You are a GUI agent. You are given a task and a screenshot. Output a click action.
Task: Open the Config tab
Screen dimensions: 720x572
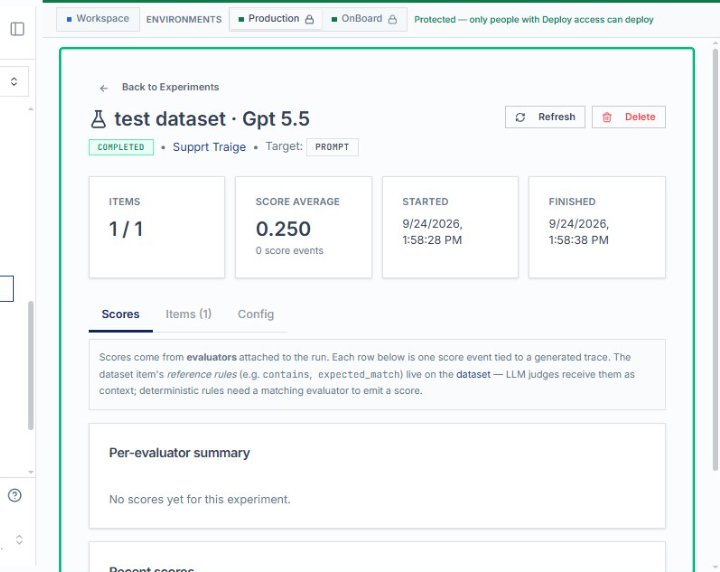256,314
